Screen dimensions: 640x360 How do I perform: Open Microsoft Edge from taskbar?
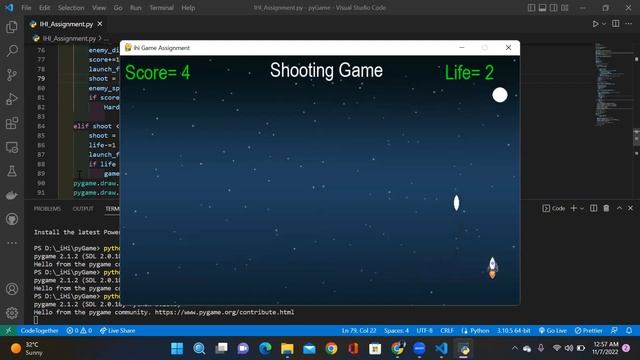click(265, 349)
